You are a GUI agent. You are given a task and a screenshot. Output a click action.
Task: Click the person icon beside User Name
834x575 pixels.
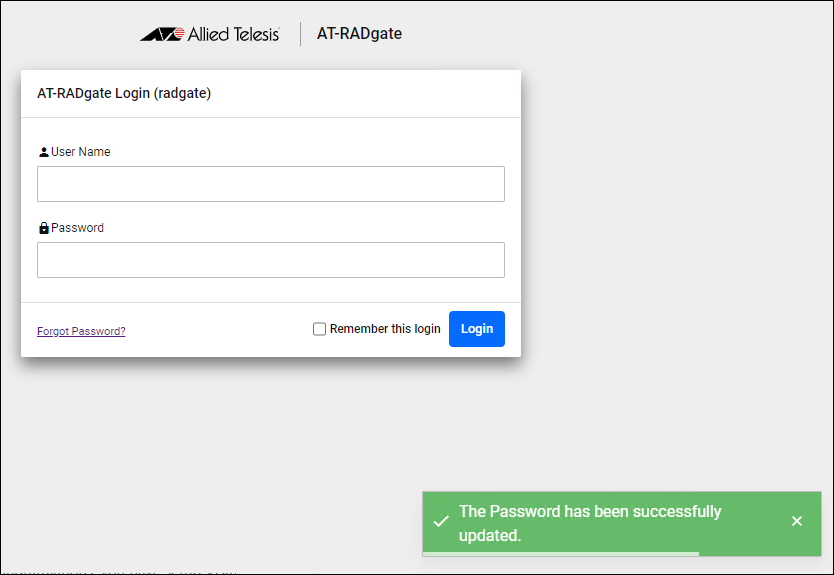point(43,152)
